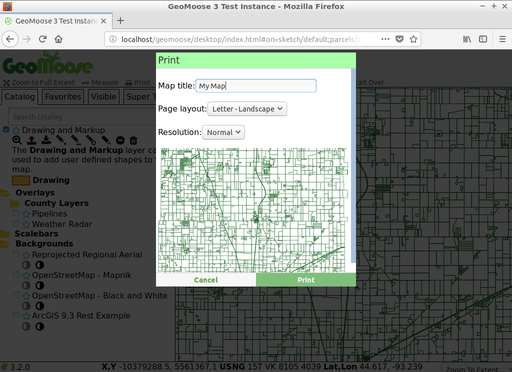Click fade-in icon under Reprojected Regional Aerial

click(x=40, y=265)
